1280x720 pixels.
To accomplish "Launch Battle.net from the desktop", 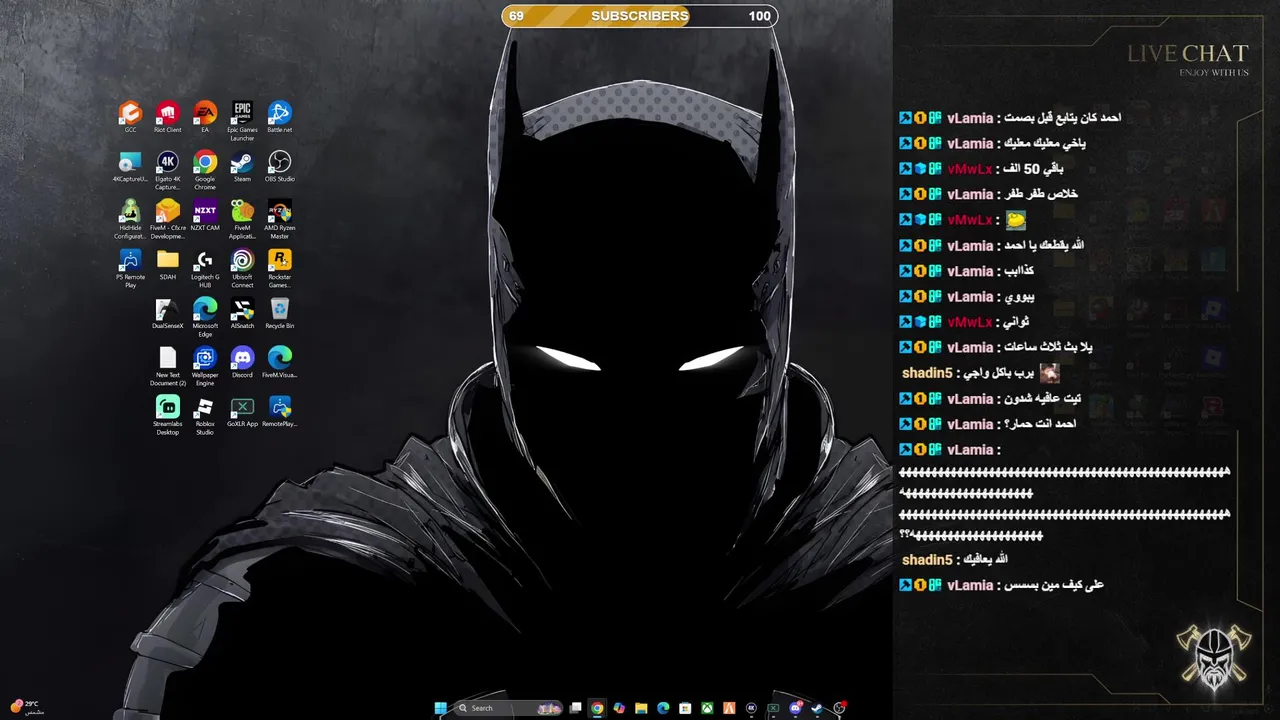I will (x=279, y=116).
